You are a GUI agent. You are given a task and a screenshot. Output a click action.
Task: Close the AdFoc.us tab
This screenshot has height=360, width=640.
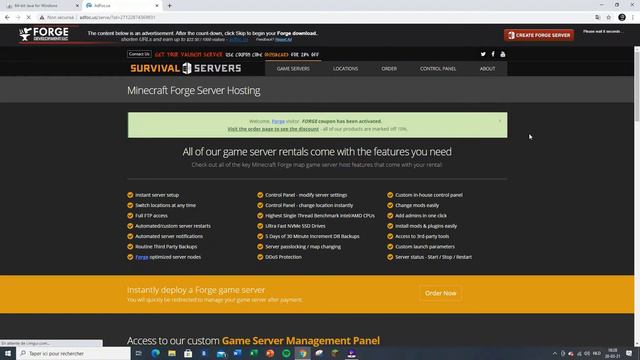coord(157,6)
